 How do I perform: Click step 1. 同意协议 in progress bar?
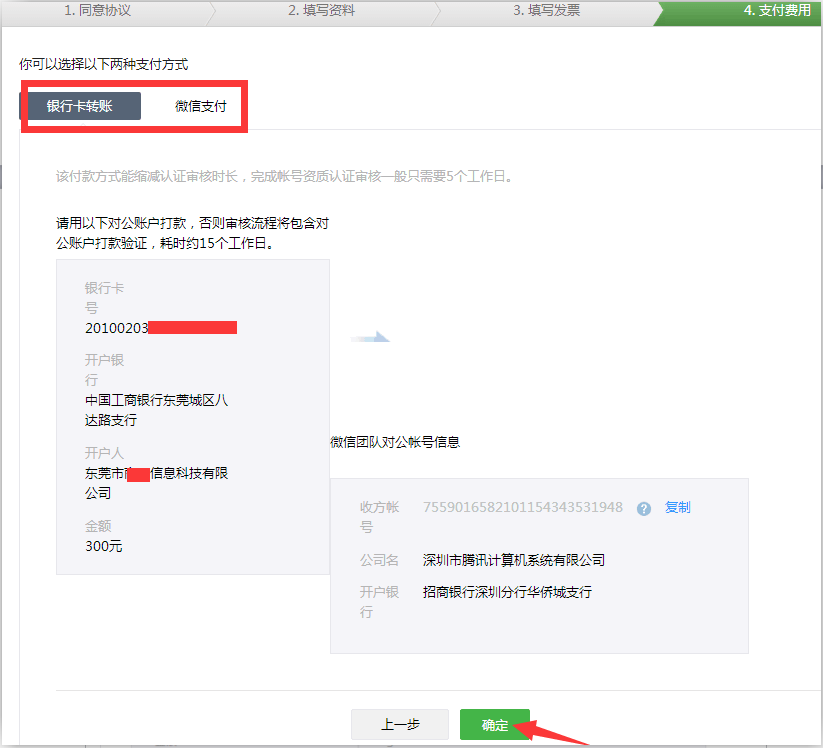pyautogui.click(x=99, y=11)
